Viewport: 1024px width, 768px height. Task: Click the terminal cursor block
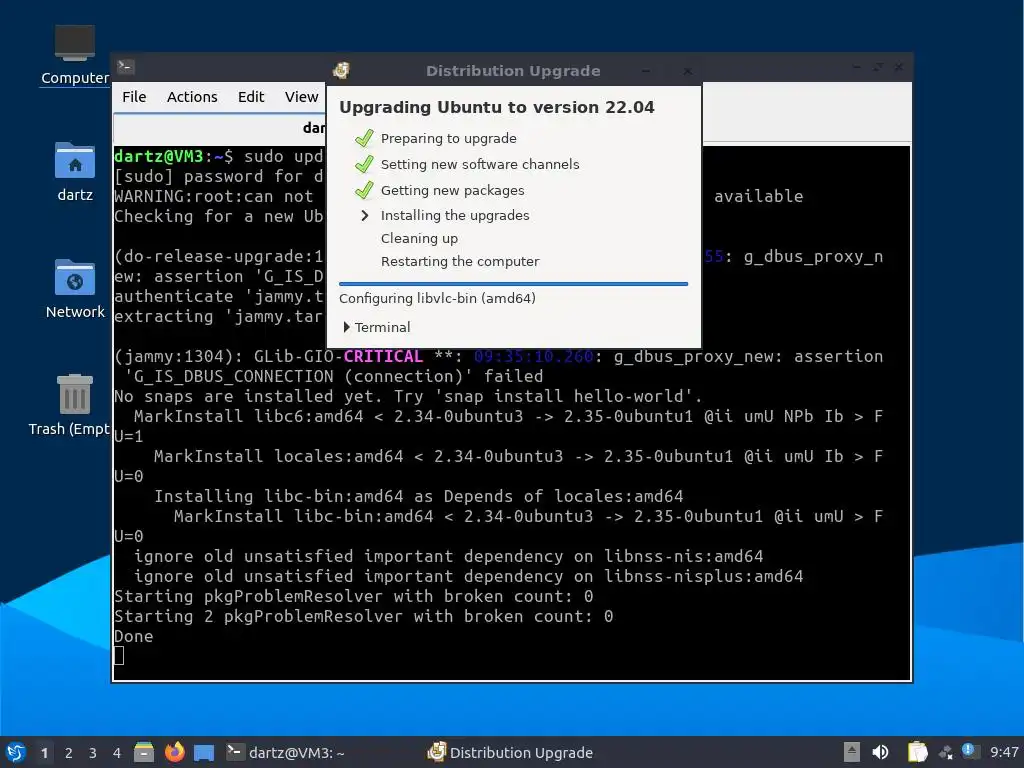point(119,656)
